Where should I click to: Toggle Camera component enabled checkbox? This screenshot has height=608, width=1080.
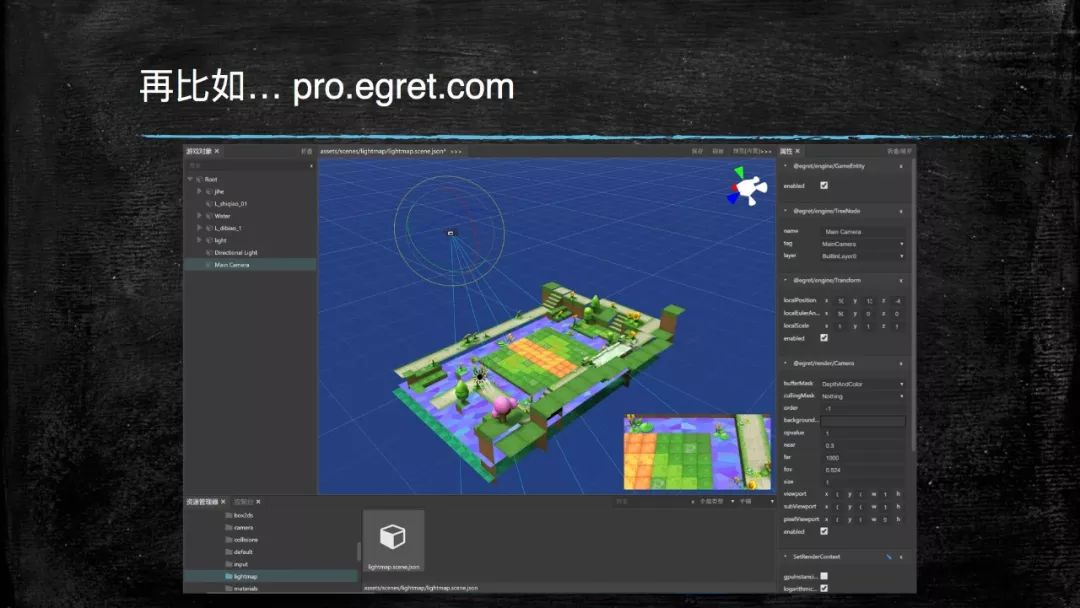[824, 532]
